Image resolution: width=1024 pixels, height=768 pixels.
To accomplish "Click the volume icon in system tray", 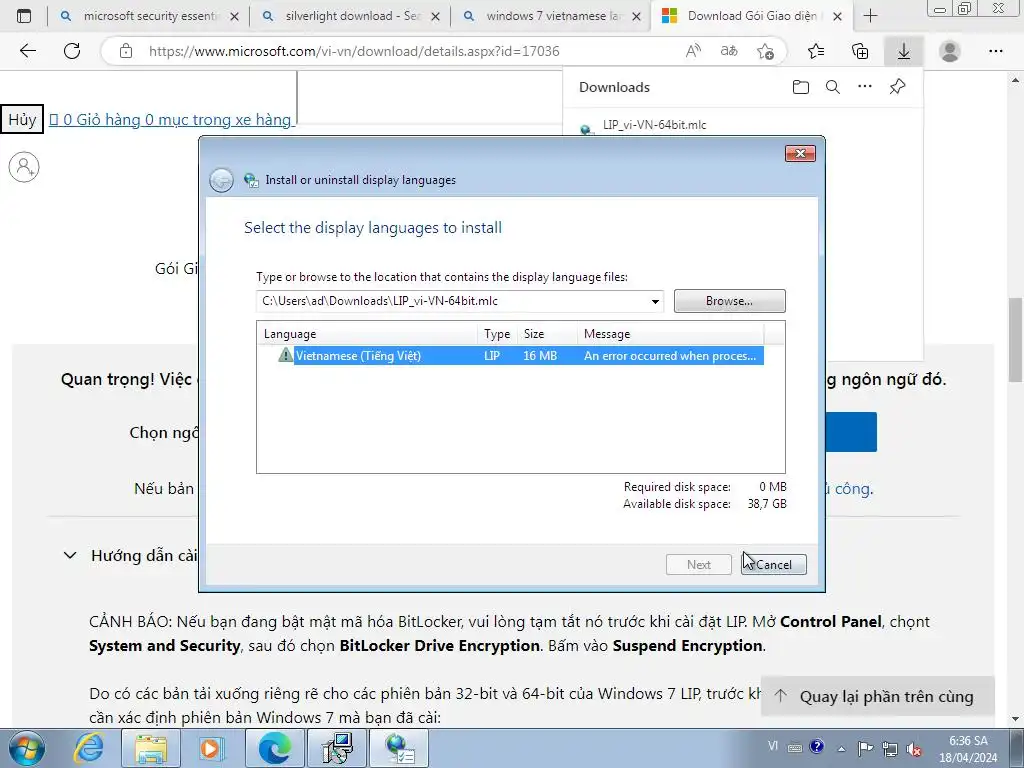I will pyautogui.click(x=914, y=748).
